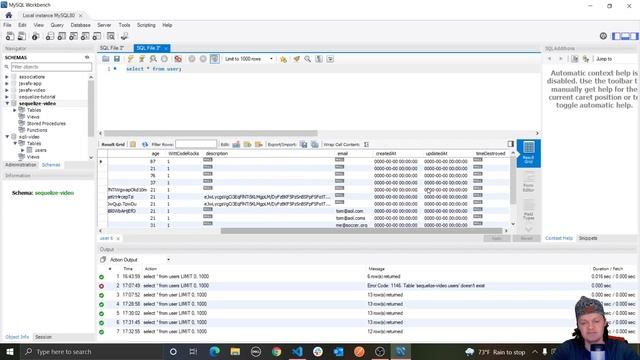This screenshot has width=640, height=360.
Task: Open the Limit to 1000 rows dropdown
Action: tap(249, 59)
